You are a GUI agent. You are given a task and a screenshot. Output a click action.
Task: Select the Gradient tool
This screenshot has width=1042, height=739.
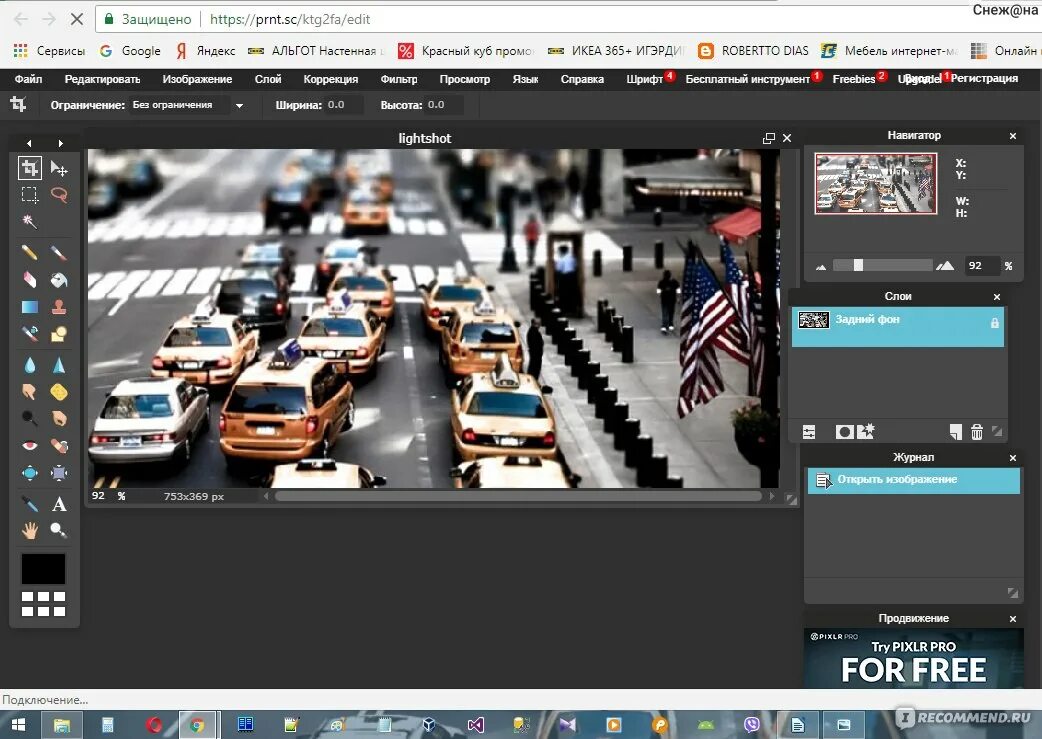pos(29,307)
